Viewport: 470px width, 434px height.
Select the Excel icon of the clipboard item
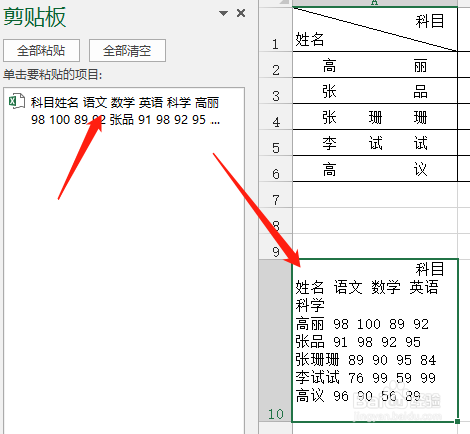17,102
